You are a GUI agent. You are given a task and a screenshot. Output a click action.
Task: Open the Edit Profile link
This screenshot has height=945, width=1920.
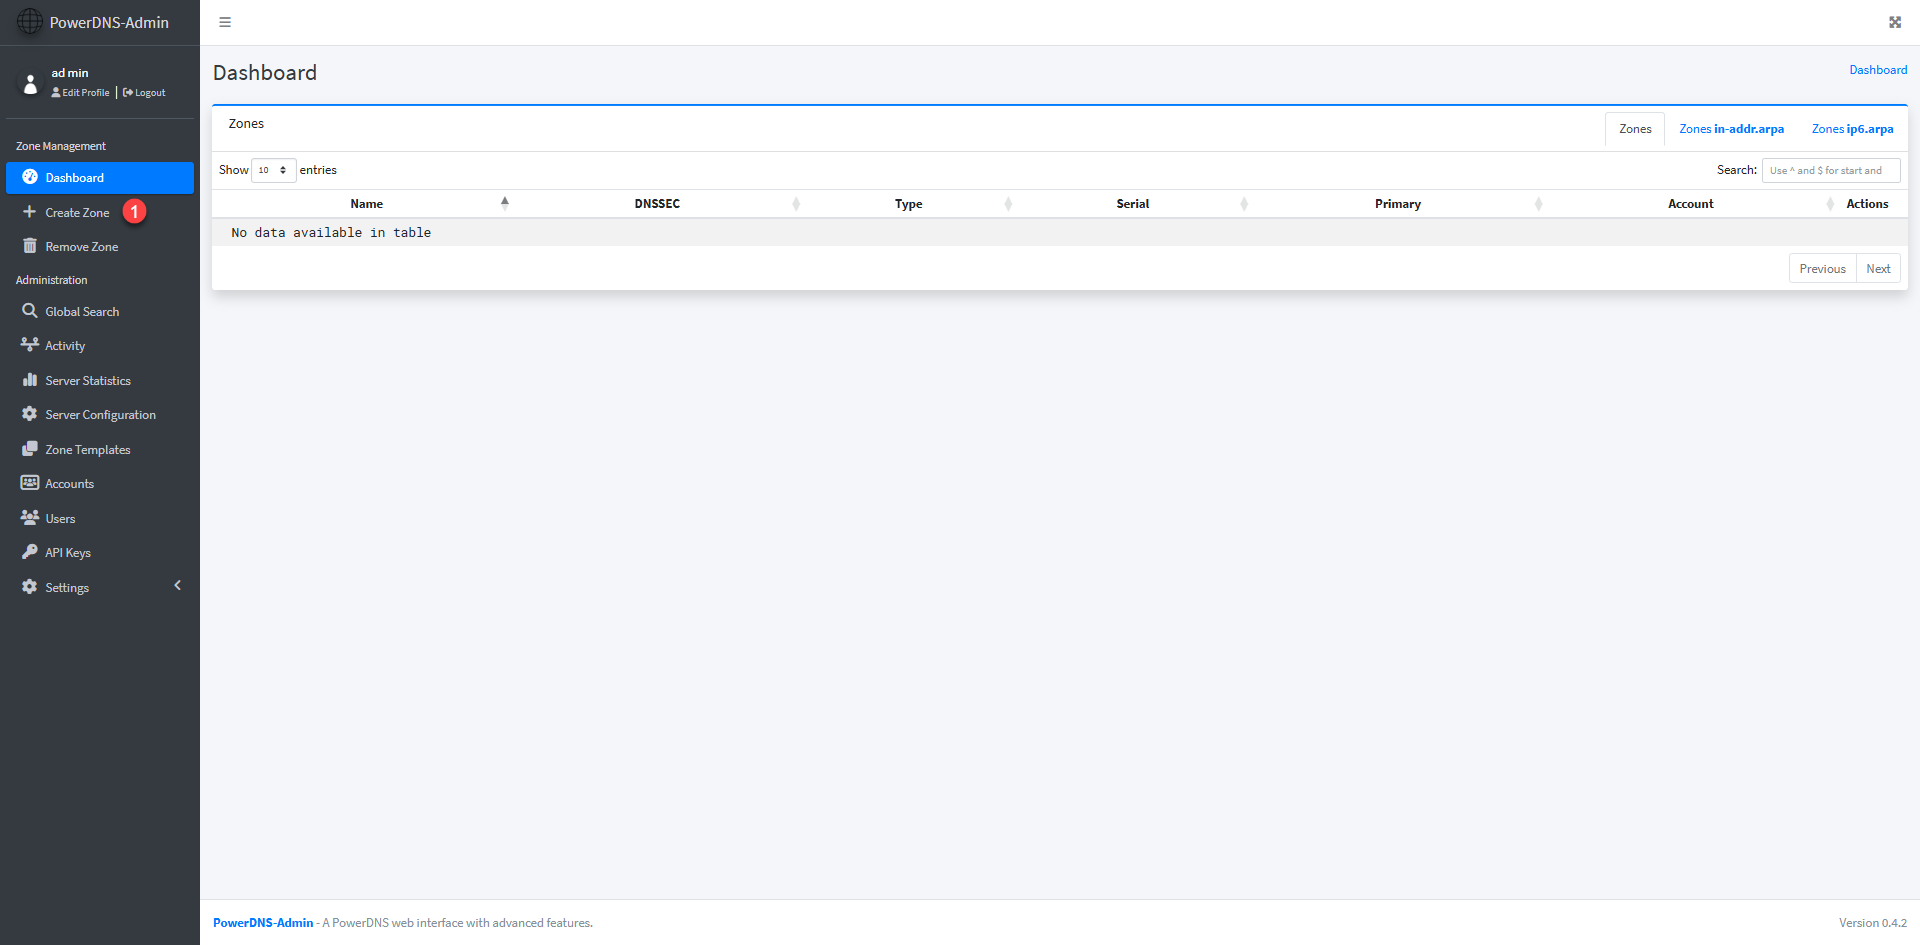(x=82, y=93)
